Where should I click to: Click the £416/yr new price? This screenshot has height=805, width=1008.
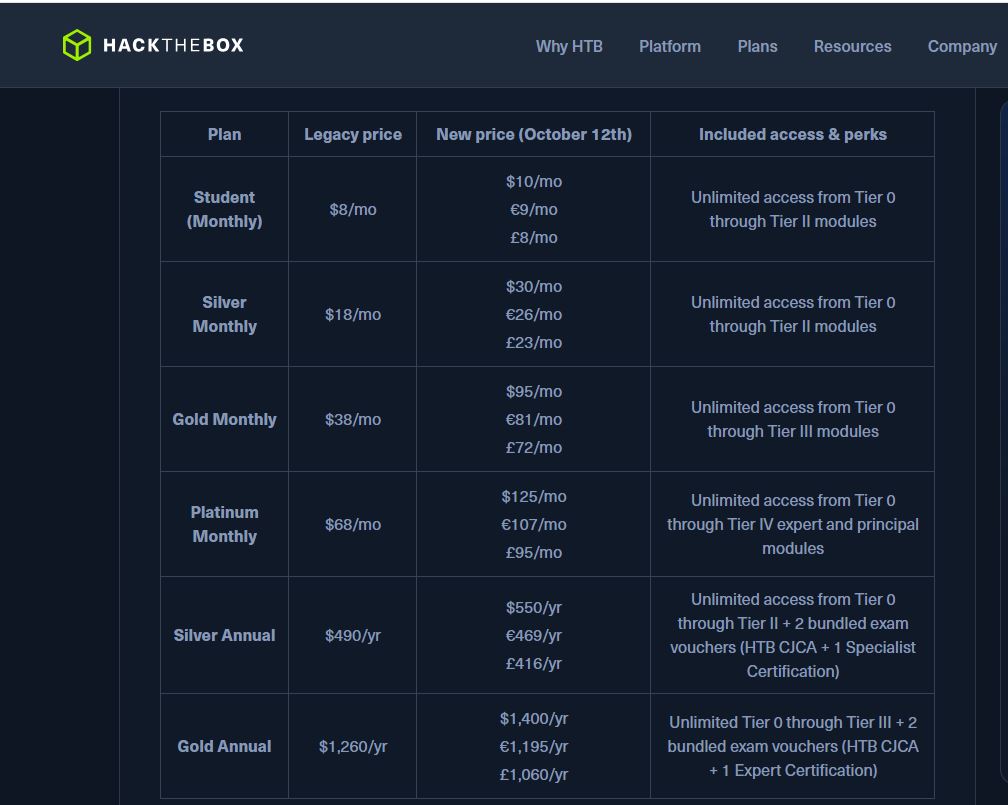click(x=534, y=664)
